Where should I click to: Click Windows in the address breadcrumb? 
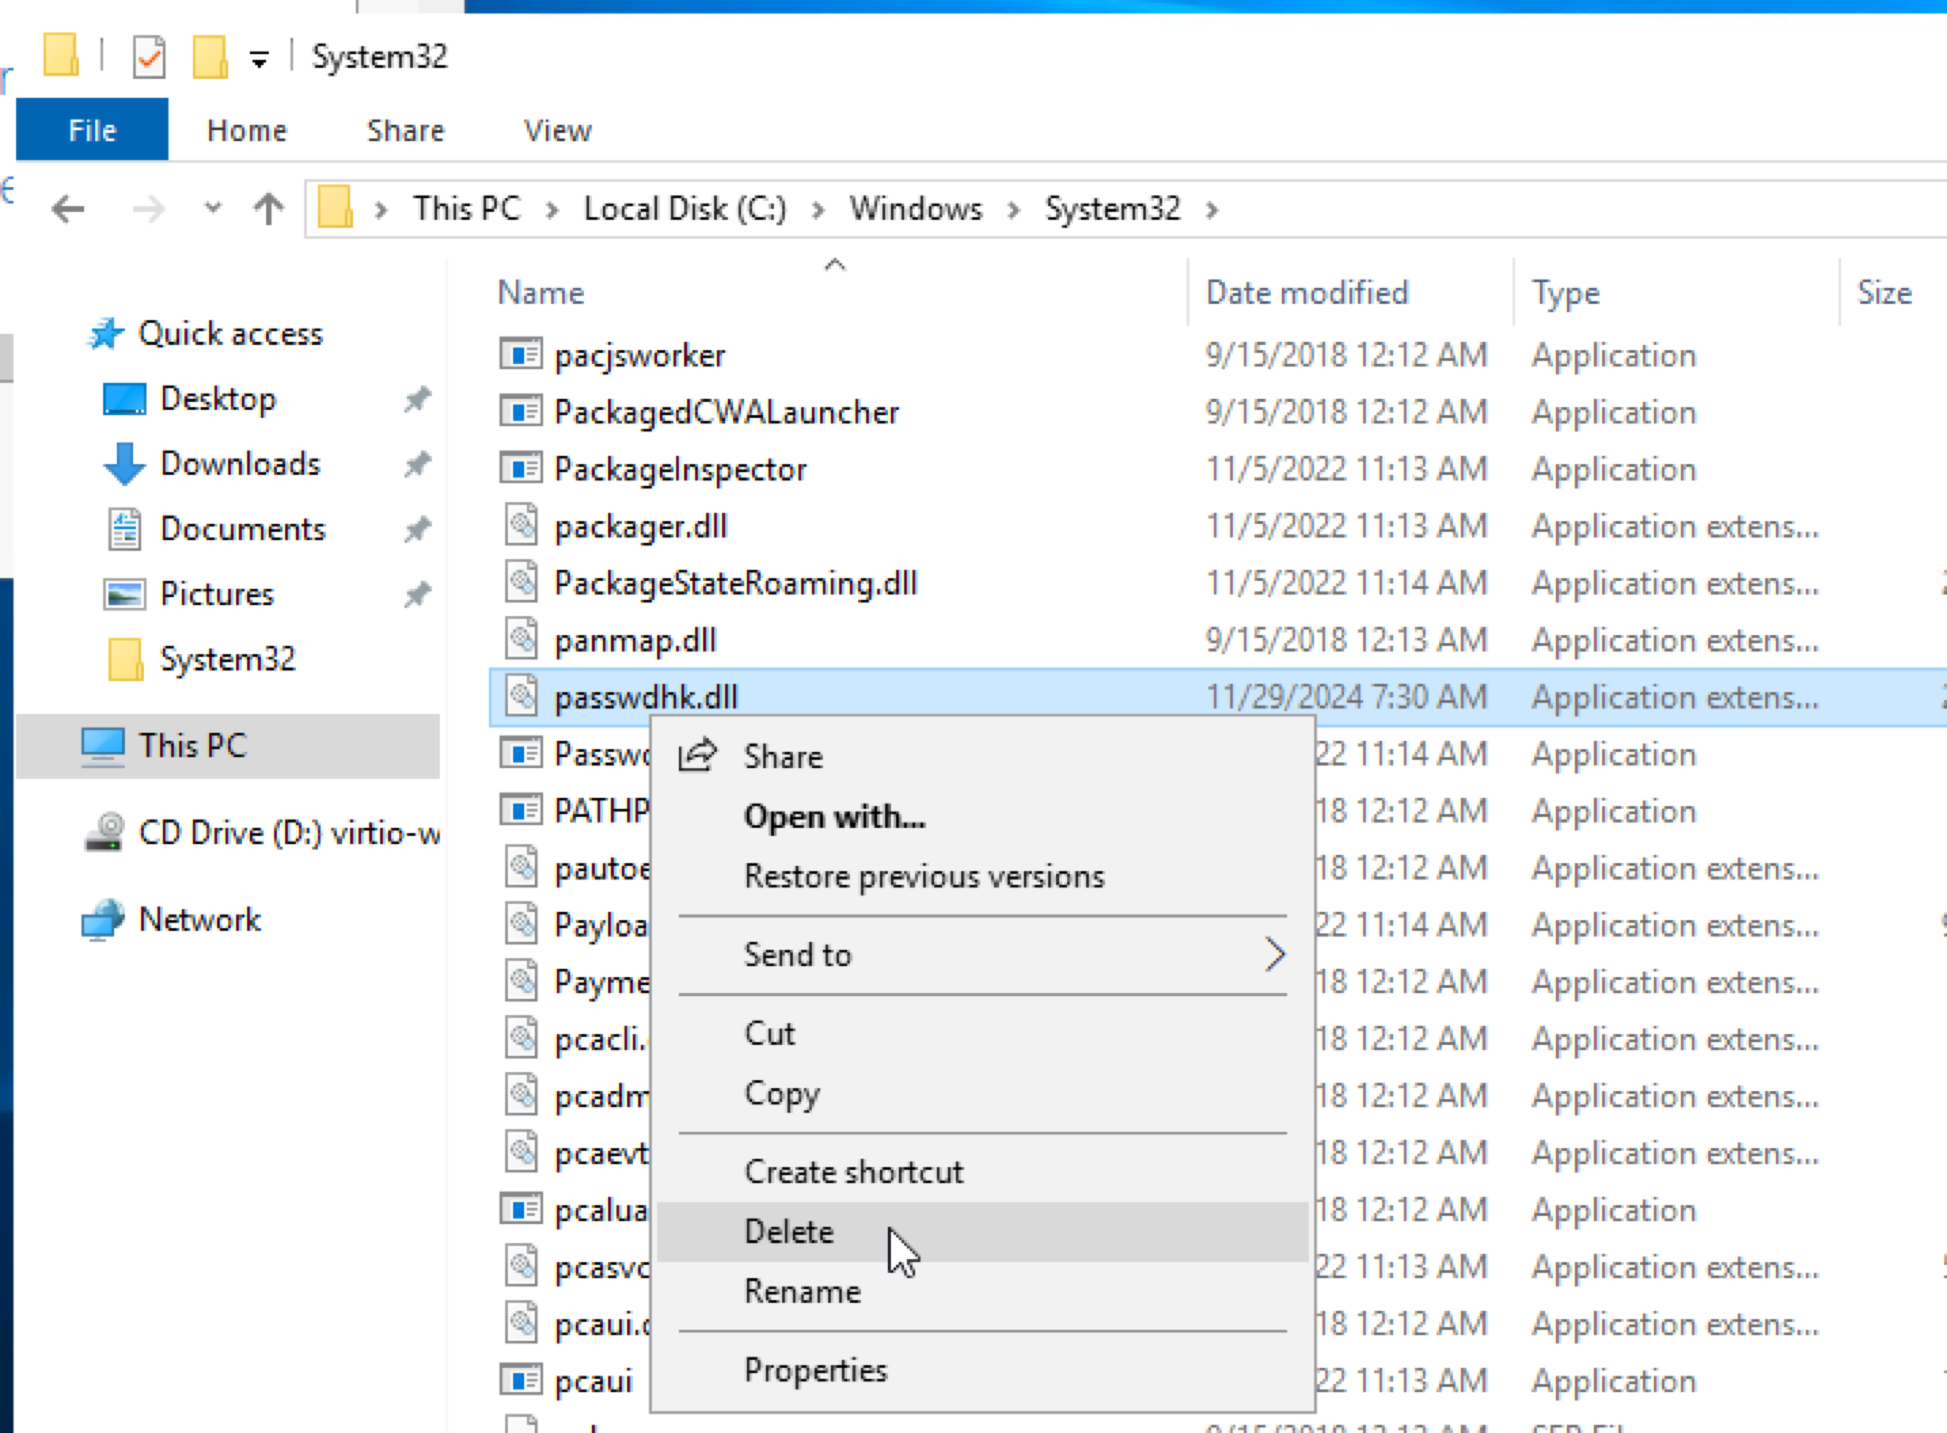click(915, 209)
